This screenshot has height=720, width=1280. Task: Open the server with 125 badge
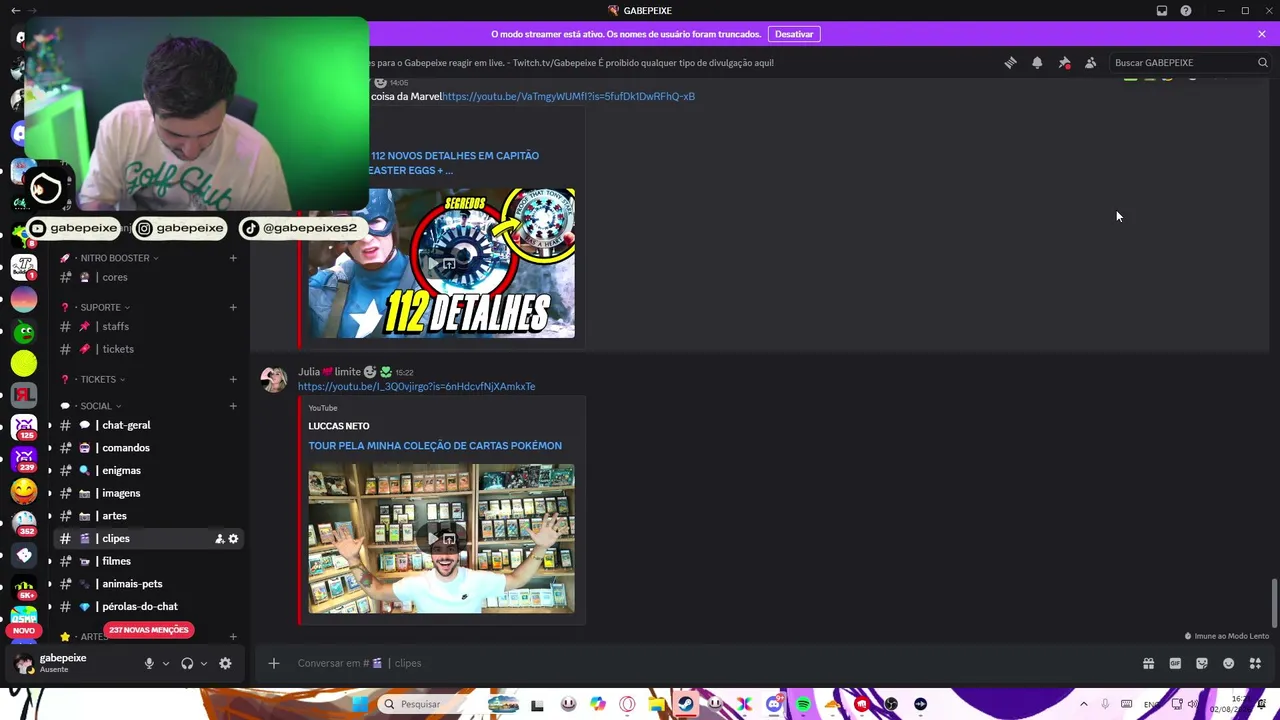(x=24, y=427)
